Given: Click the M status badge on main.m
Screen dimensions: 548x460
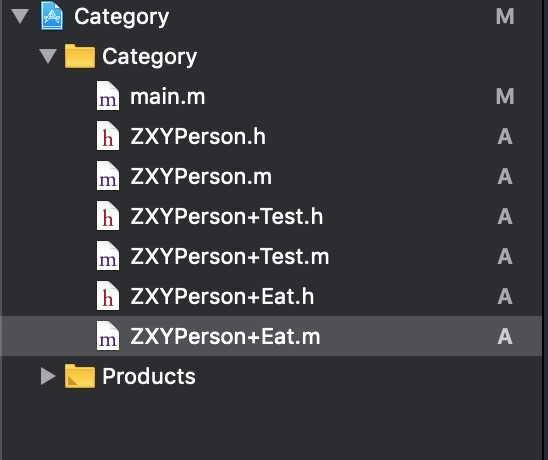Looking at the screenshot, I should (505, 96).
